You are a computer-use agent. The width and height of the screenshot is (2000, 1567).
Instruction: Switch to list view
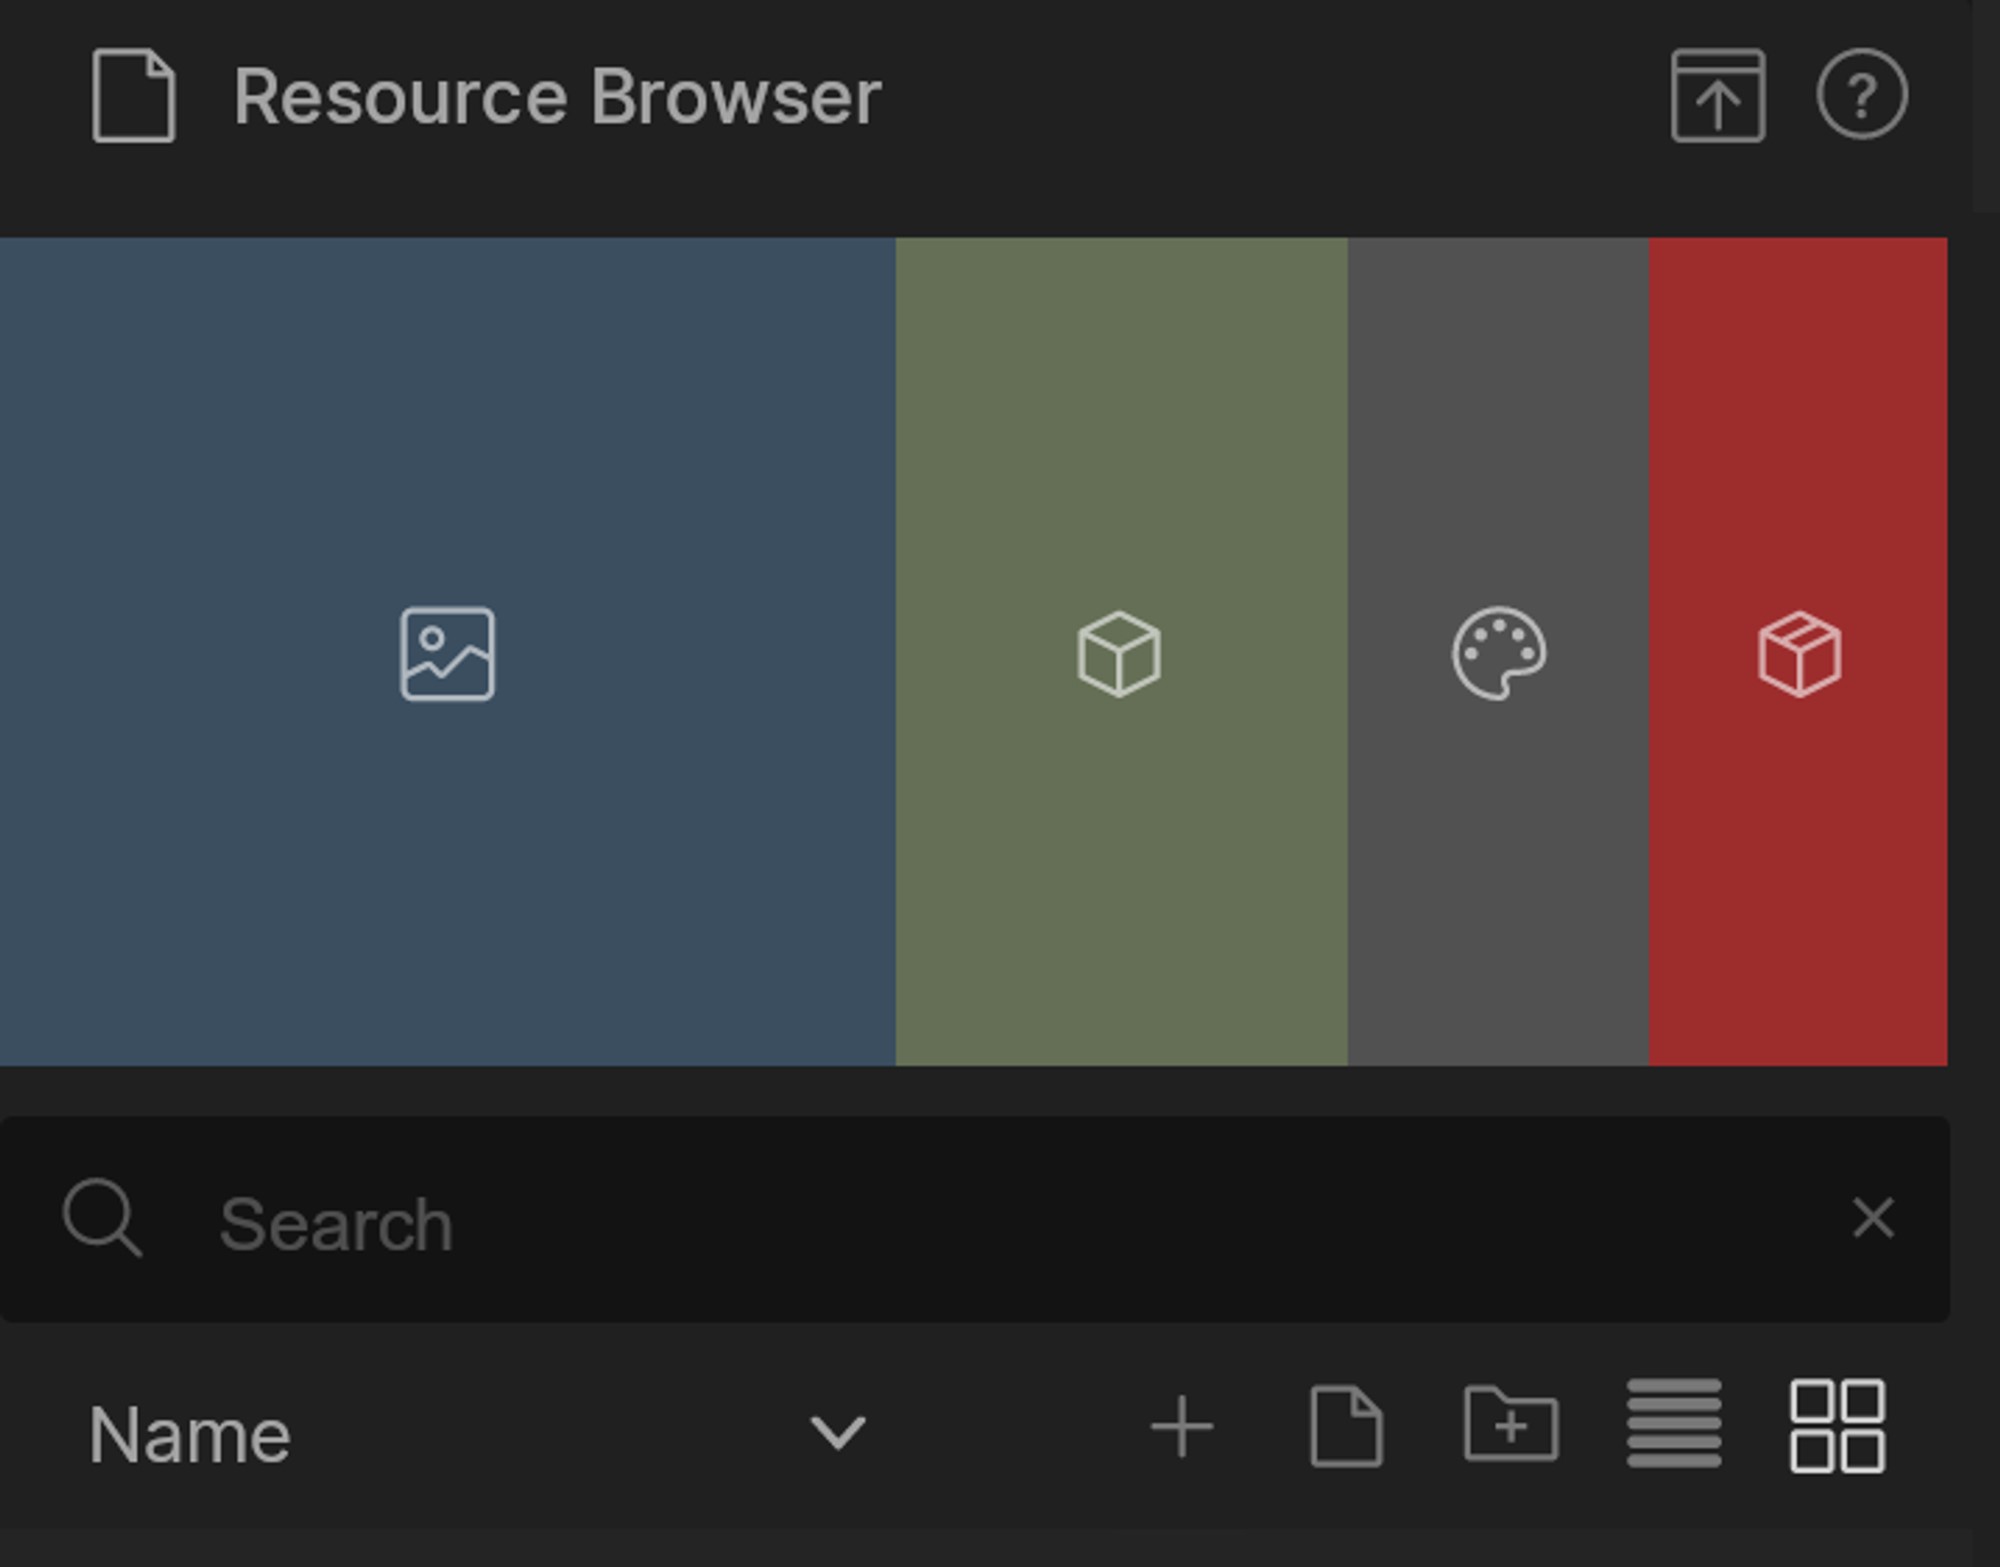click(1673, 1427)
